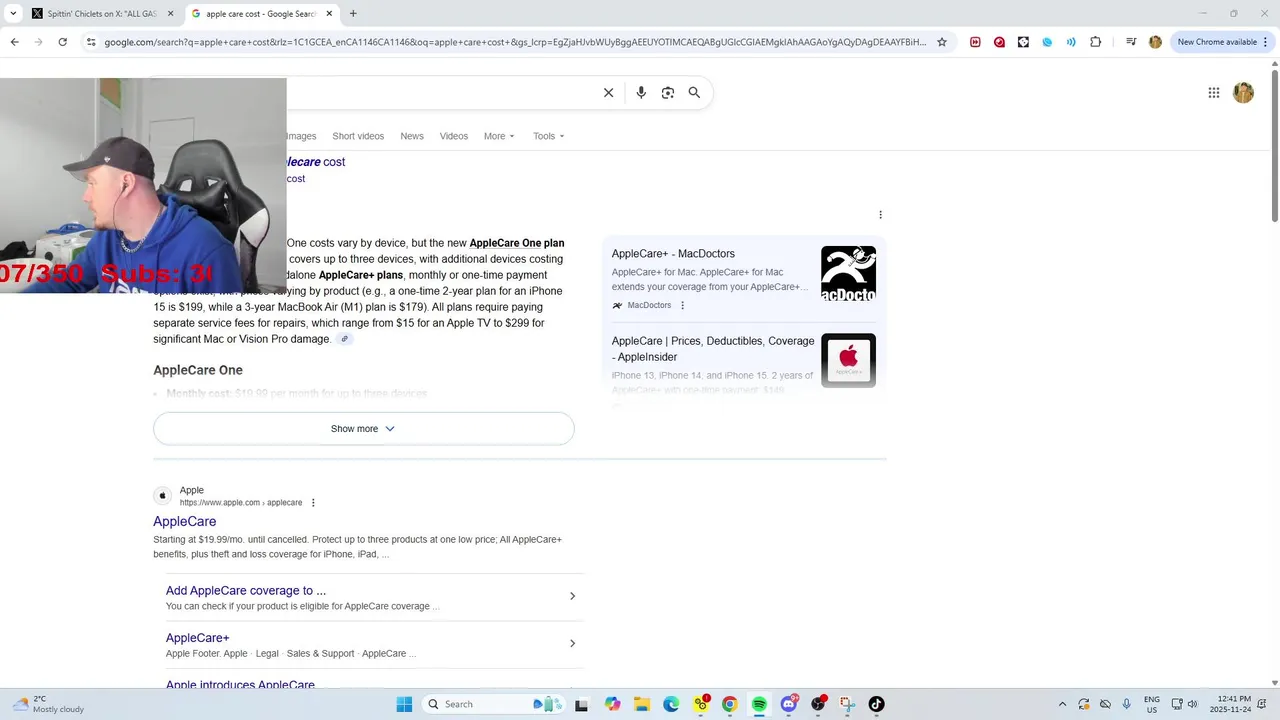Switch to Videos results
The height and width of the screenshot is (720, 1280).
(x=454, y=136)
